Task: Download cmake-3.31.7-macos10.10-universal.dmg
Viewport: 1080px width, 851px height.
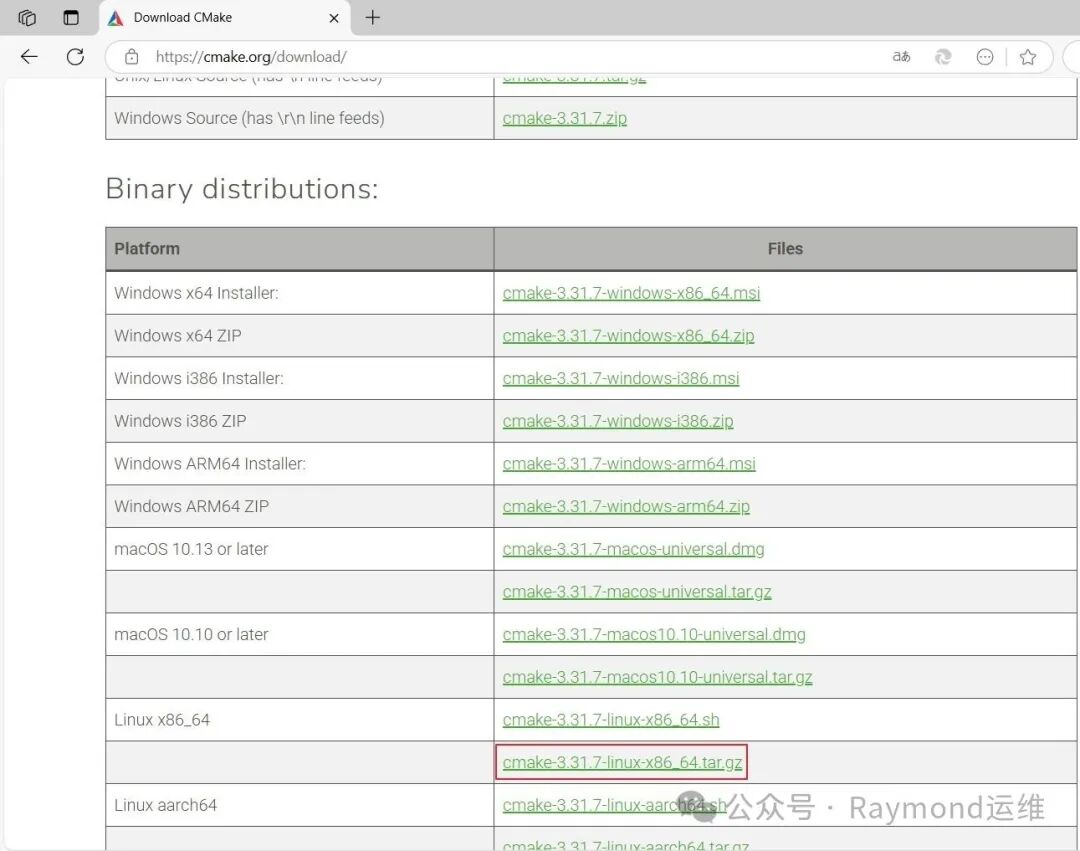Action: tap(654, 635)
